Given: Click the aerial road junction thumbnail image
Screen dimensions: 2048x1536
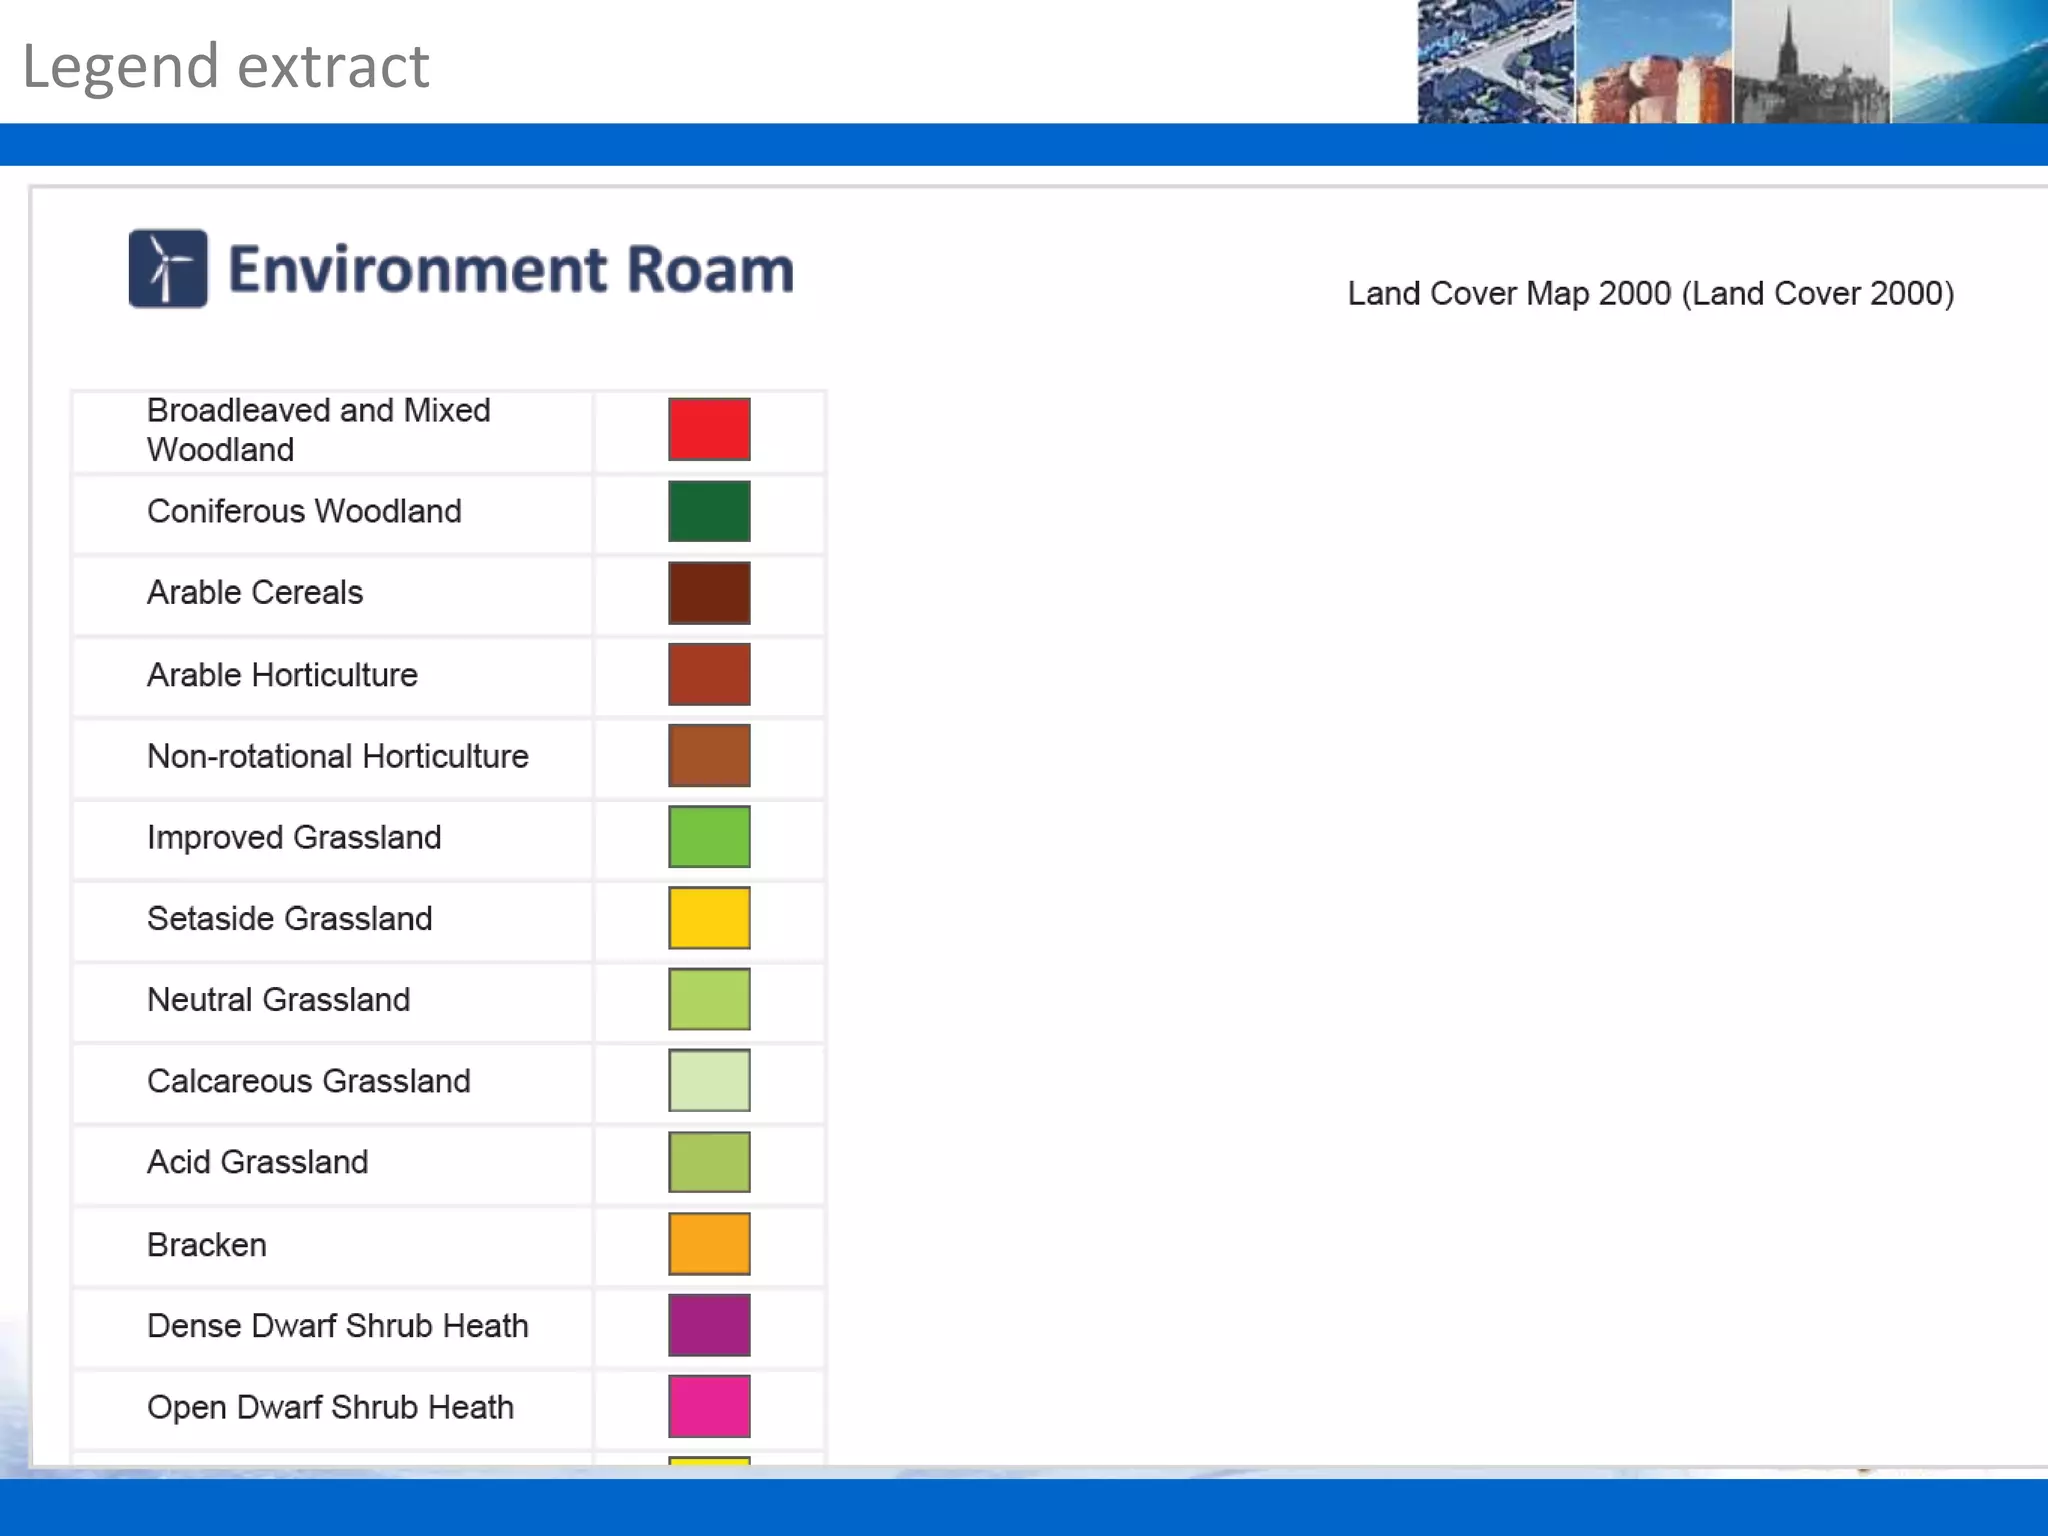Looking at the screenshot, I should coord(1495,62).
